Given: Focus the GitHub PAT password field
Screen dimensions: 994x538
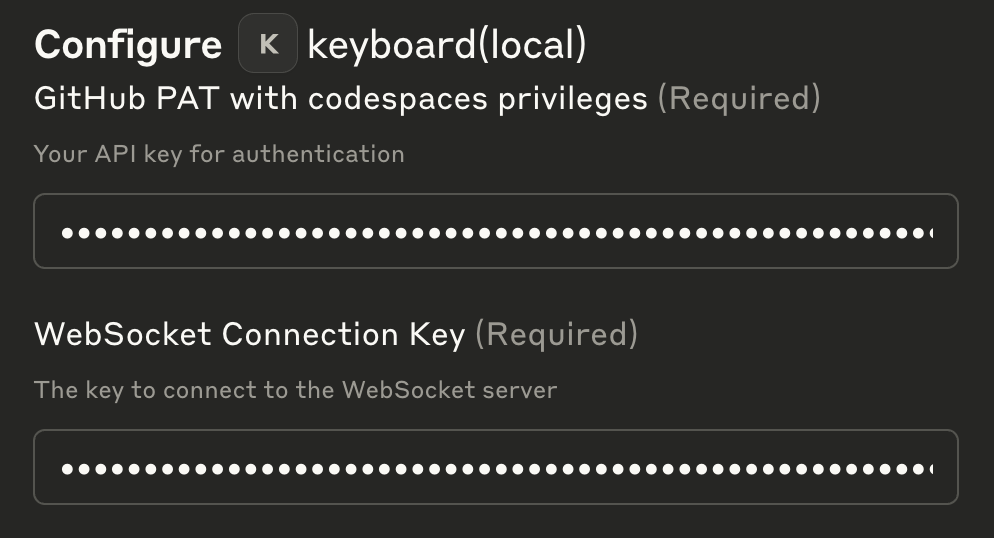Looking at the screenshot, I should coord(496,231).
